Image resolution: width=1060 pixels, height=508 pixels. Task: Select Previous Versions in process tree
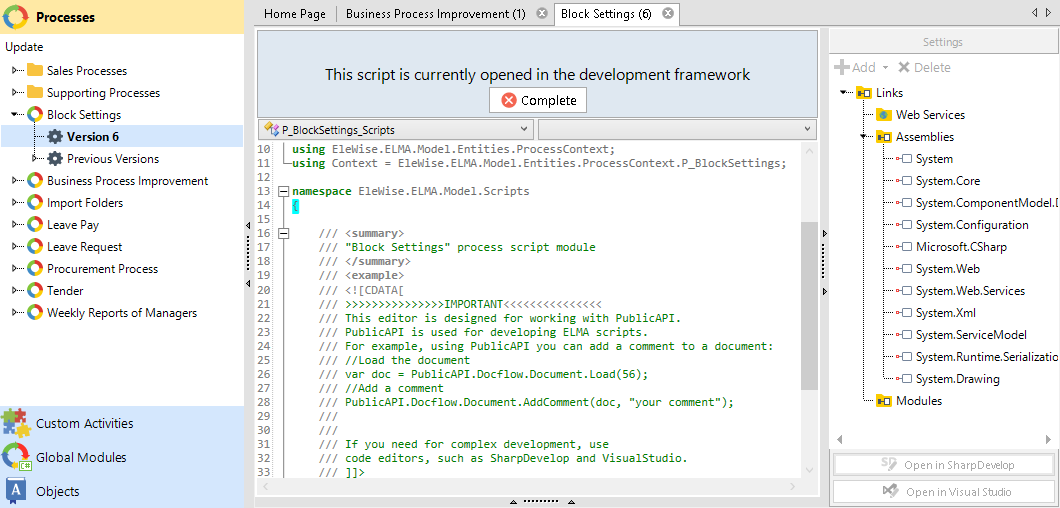coord(112,159)
